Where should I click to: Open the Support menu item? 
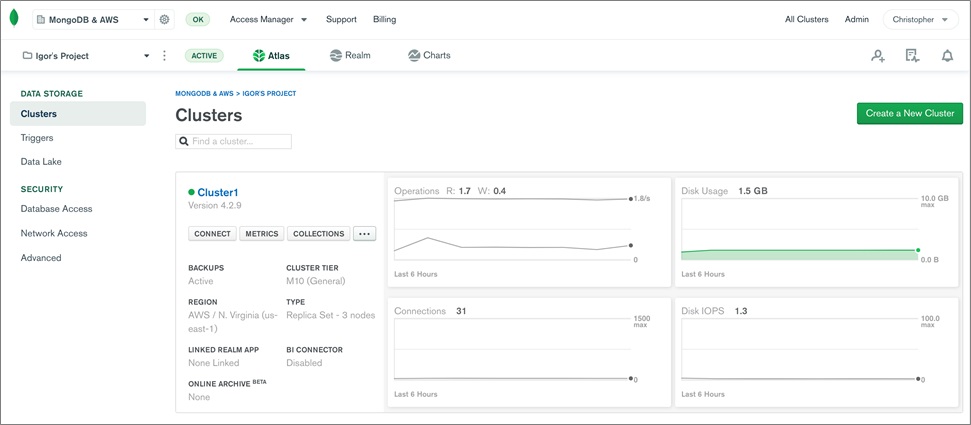pyautogui.click(x=341, y=19)
